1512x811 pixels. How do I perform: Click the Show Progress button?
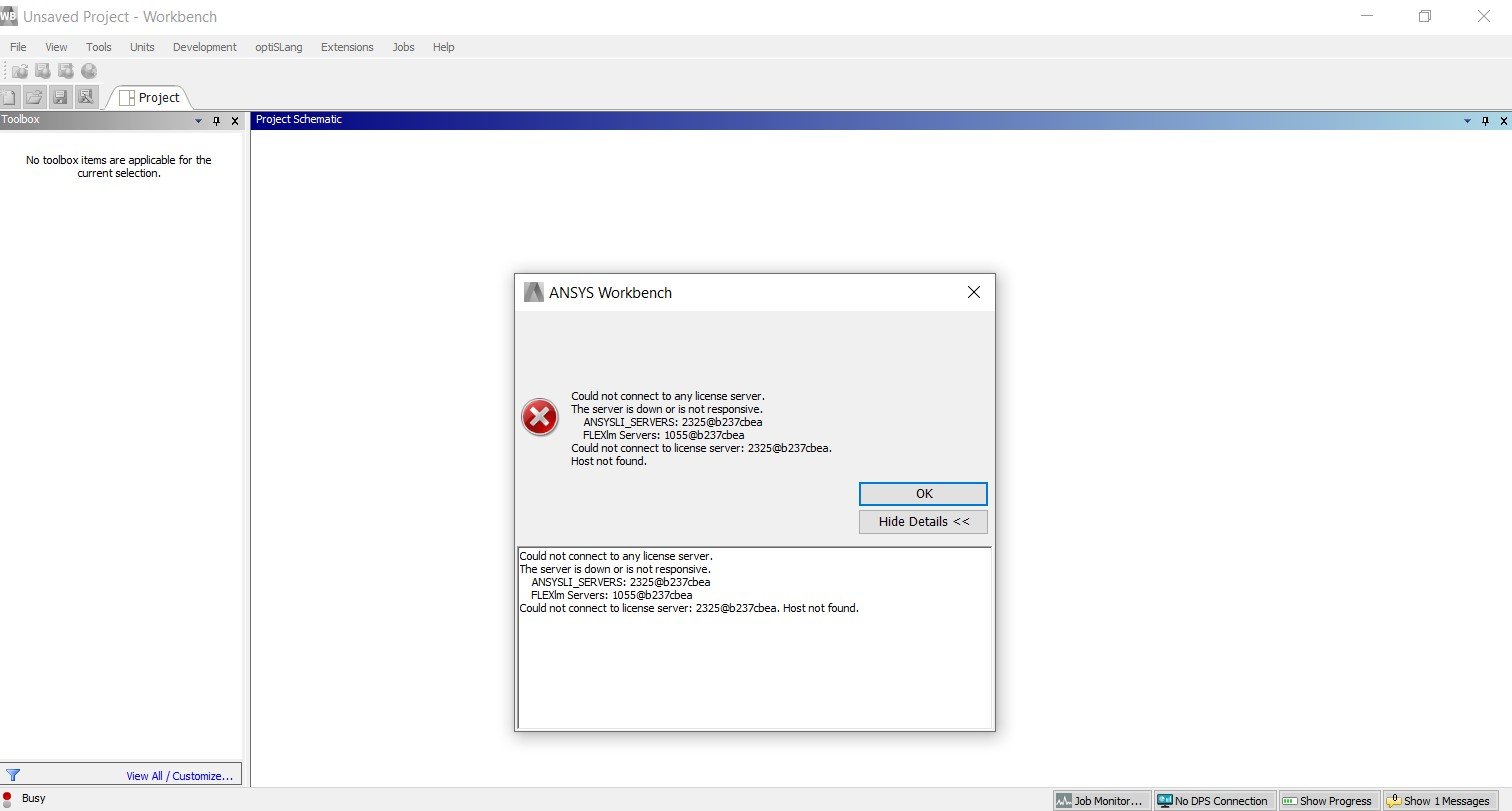tap(1328, 800)
